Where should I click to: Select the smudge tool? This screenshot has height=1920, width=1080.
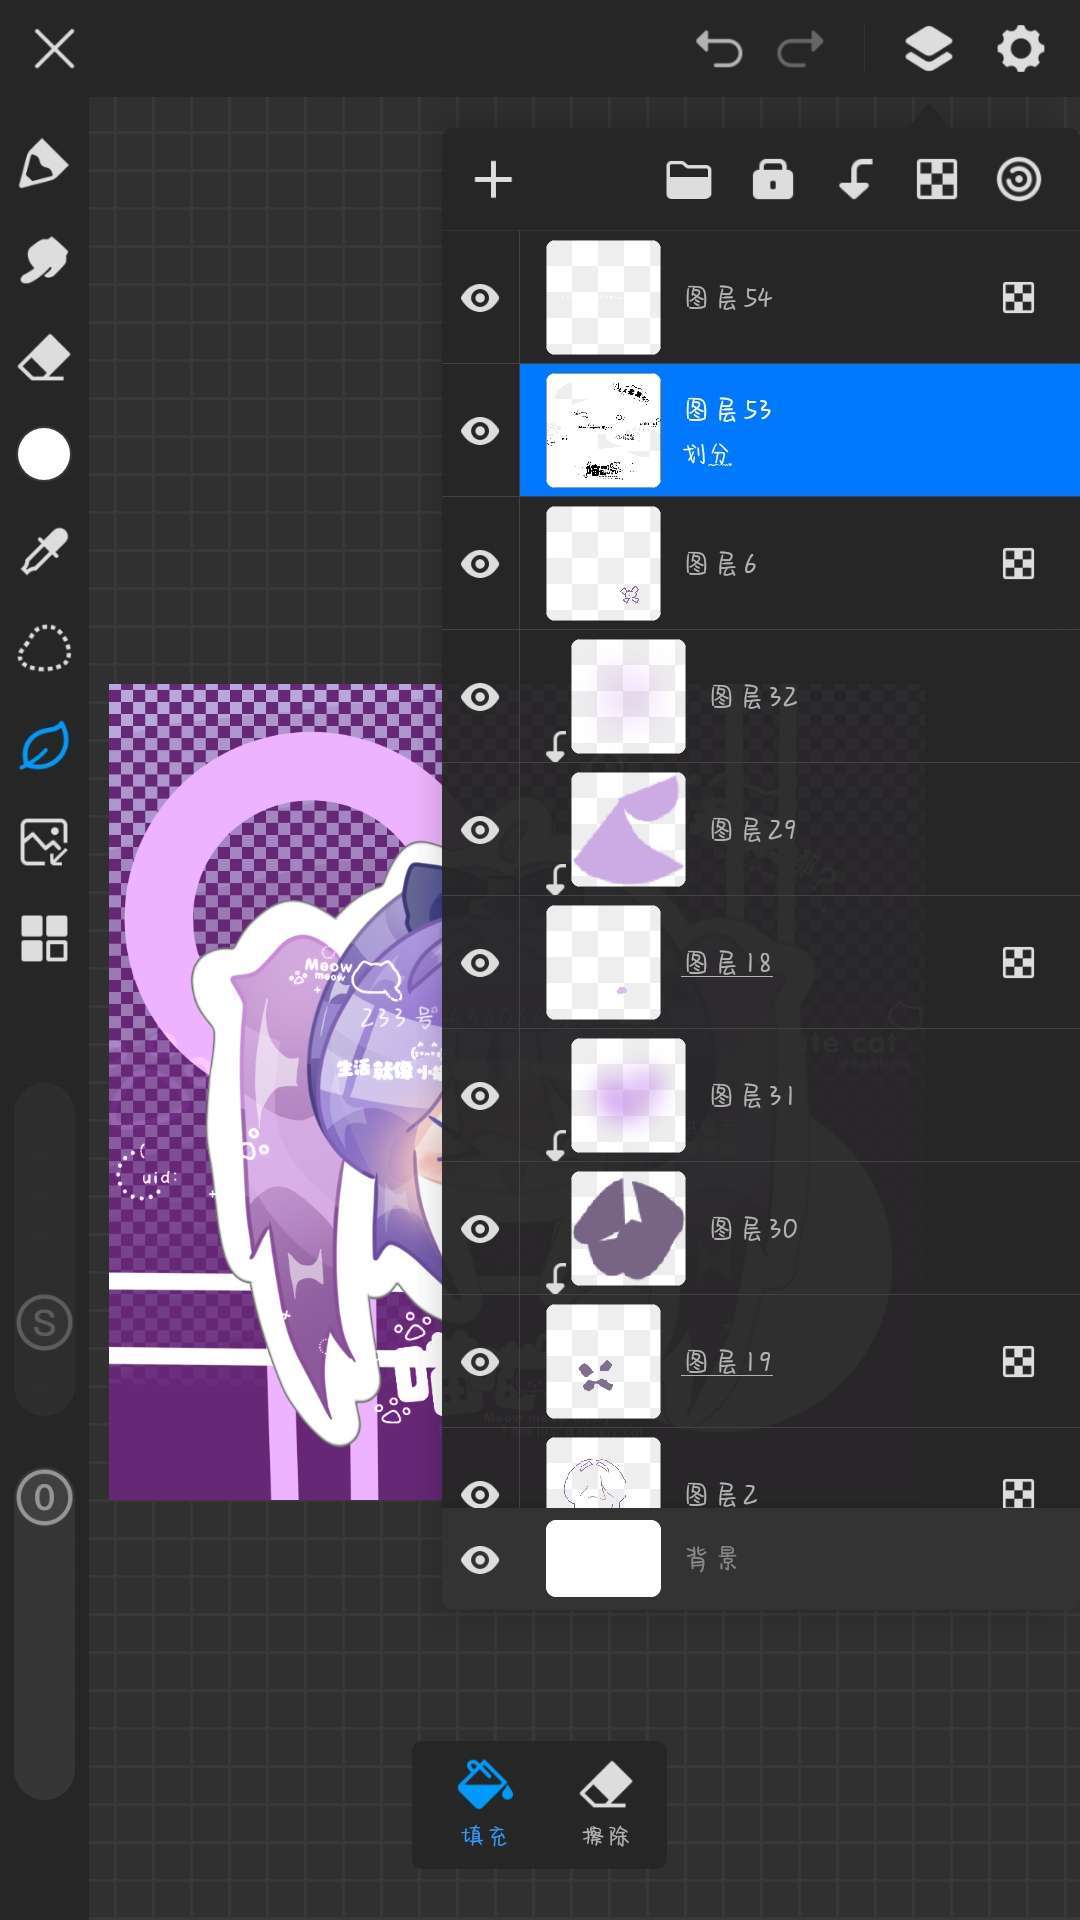tap(44, 261)
